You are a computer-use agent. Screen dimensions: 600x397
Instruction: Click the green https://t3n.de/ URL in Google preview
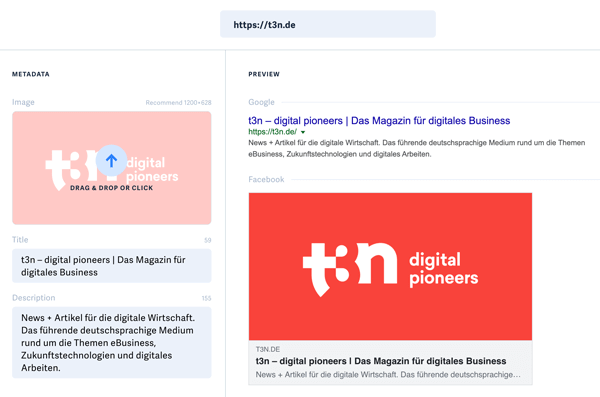(x=272, y=132)
